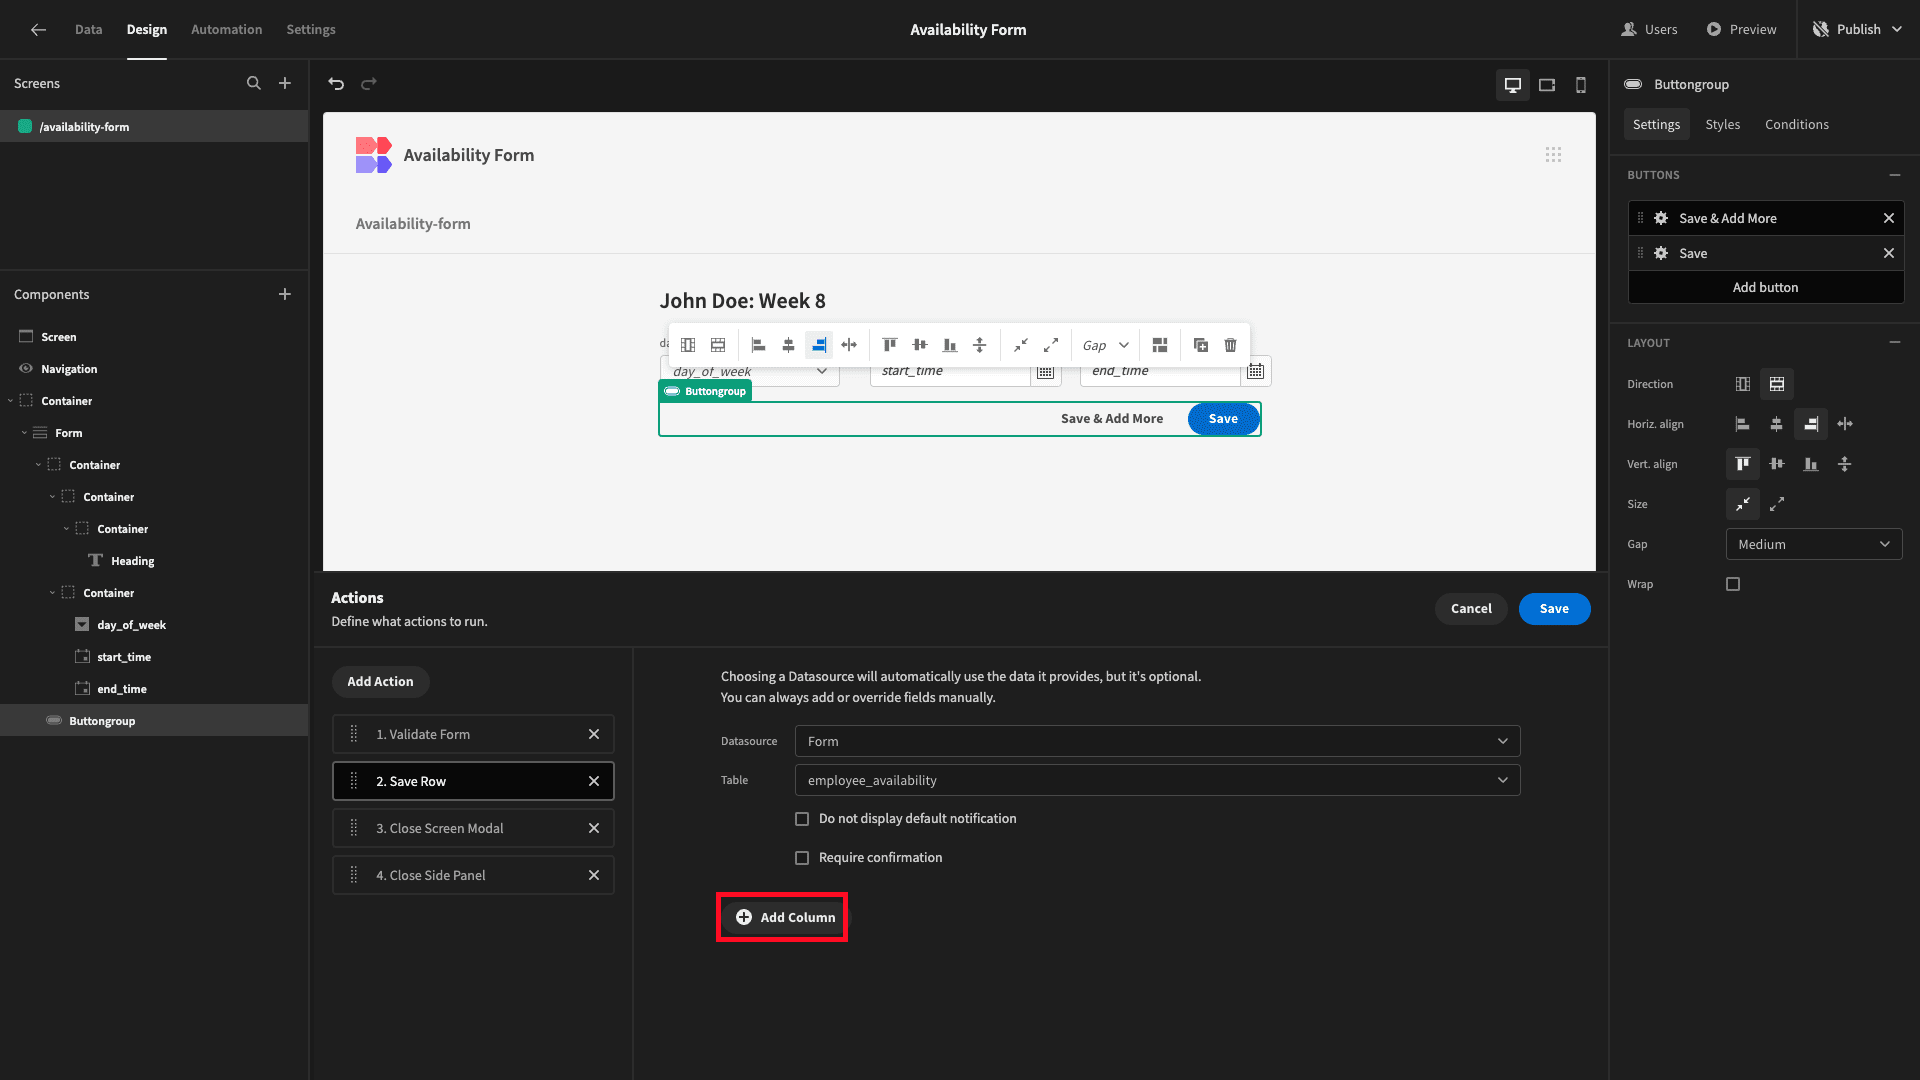Screen dimensions: 1920x1080
Task: Select the 3. Close Screen Modal action
Action: 473,828
